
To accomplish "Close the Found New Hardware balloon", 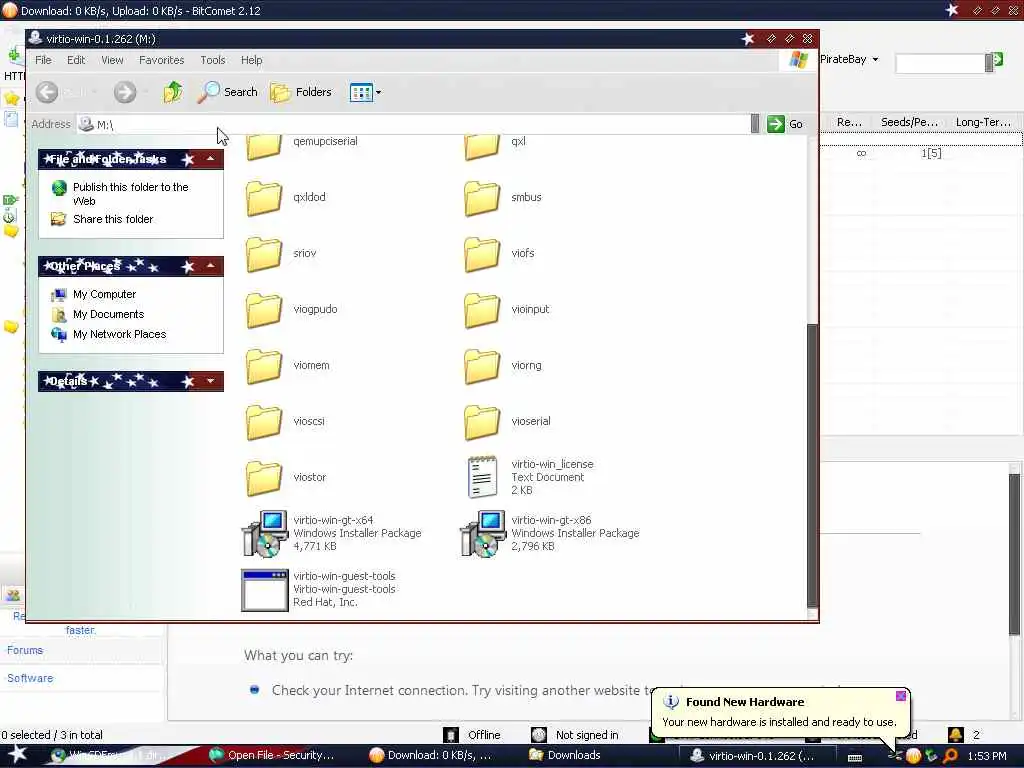I will 901,696.
